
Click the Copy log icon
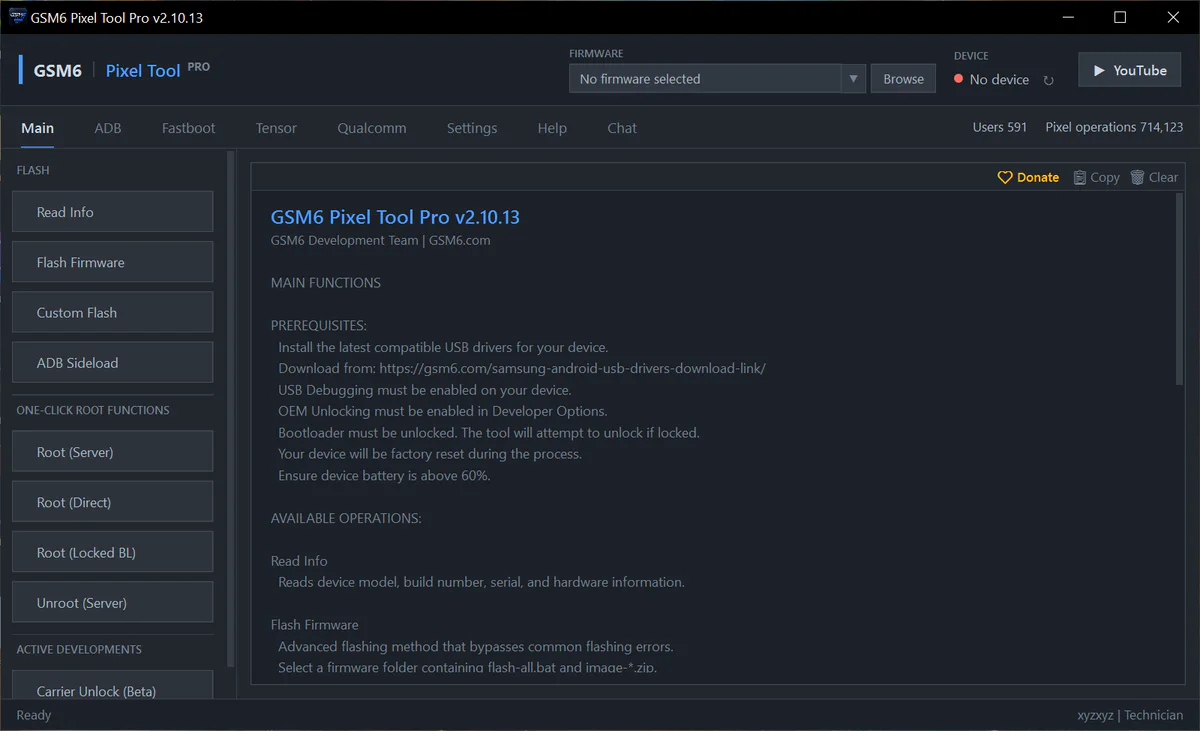pyautogui.click(x=1080, y=177)
